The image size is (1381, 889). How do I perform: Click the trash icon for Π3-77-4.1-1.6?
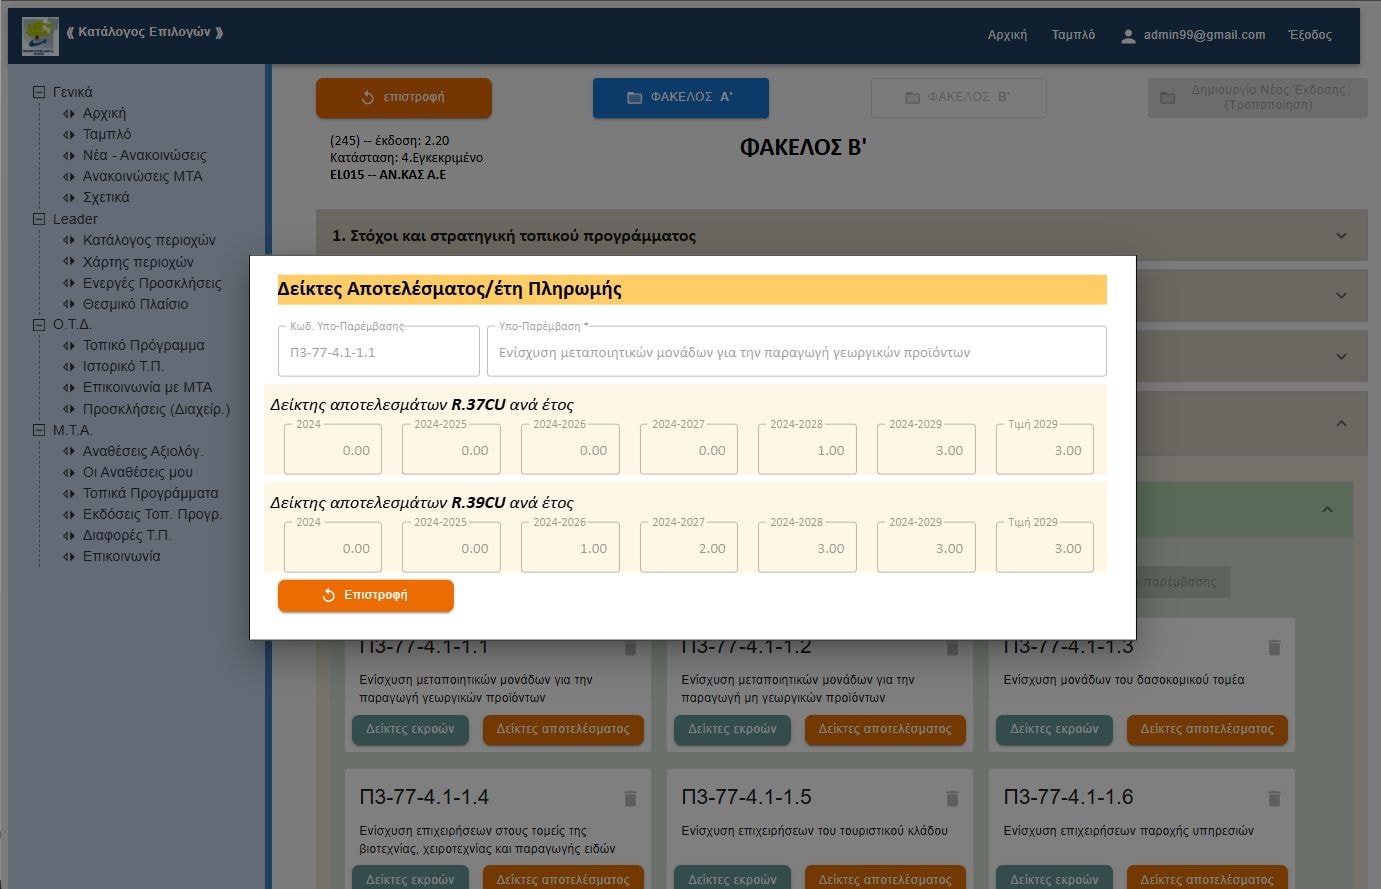(1274, 798)
